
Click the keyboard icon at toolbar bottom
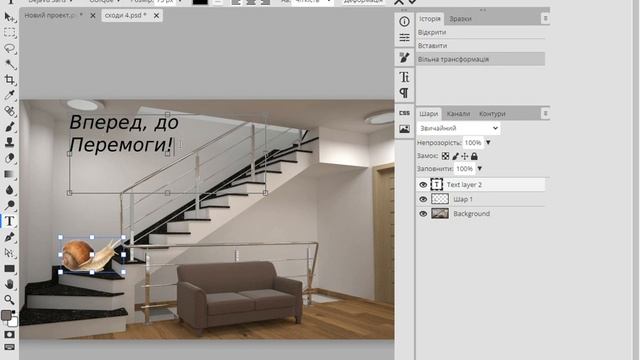coord(9,347)
